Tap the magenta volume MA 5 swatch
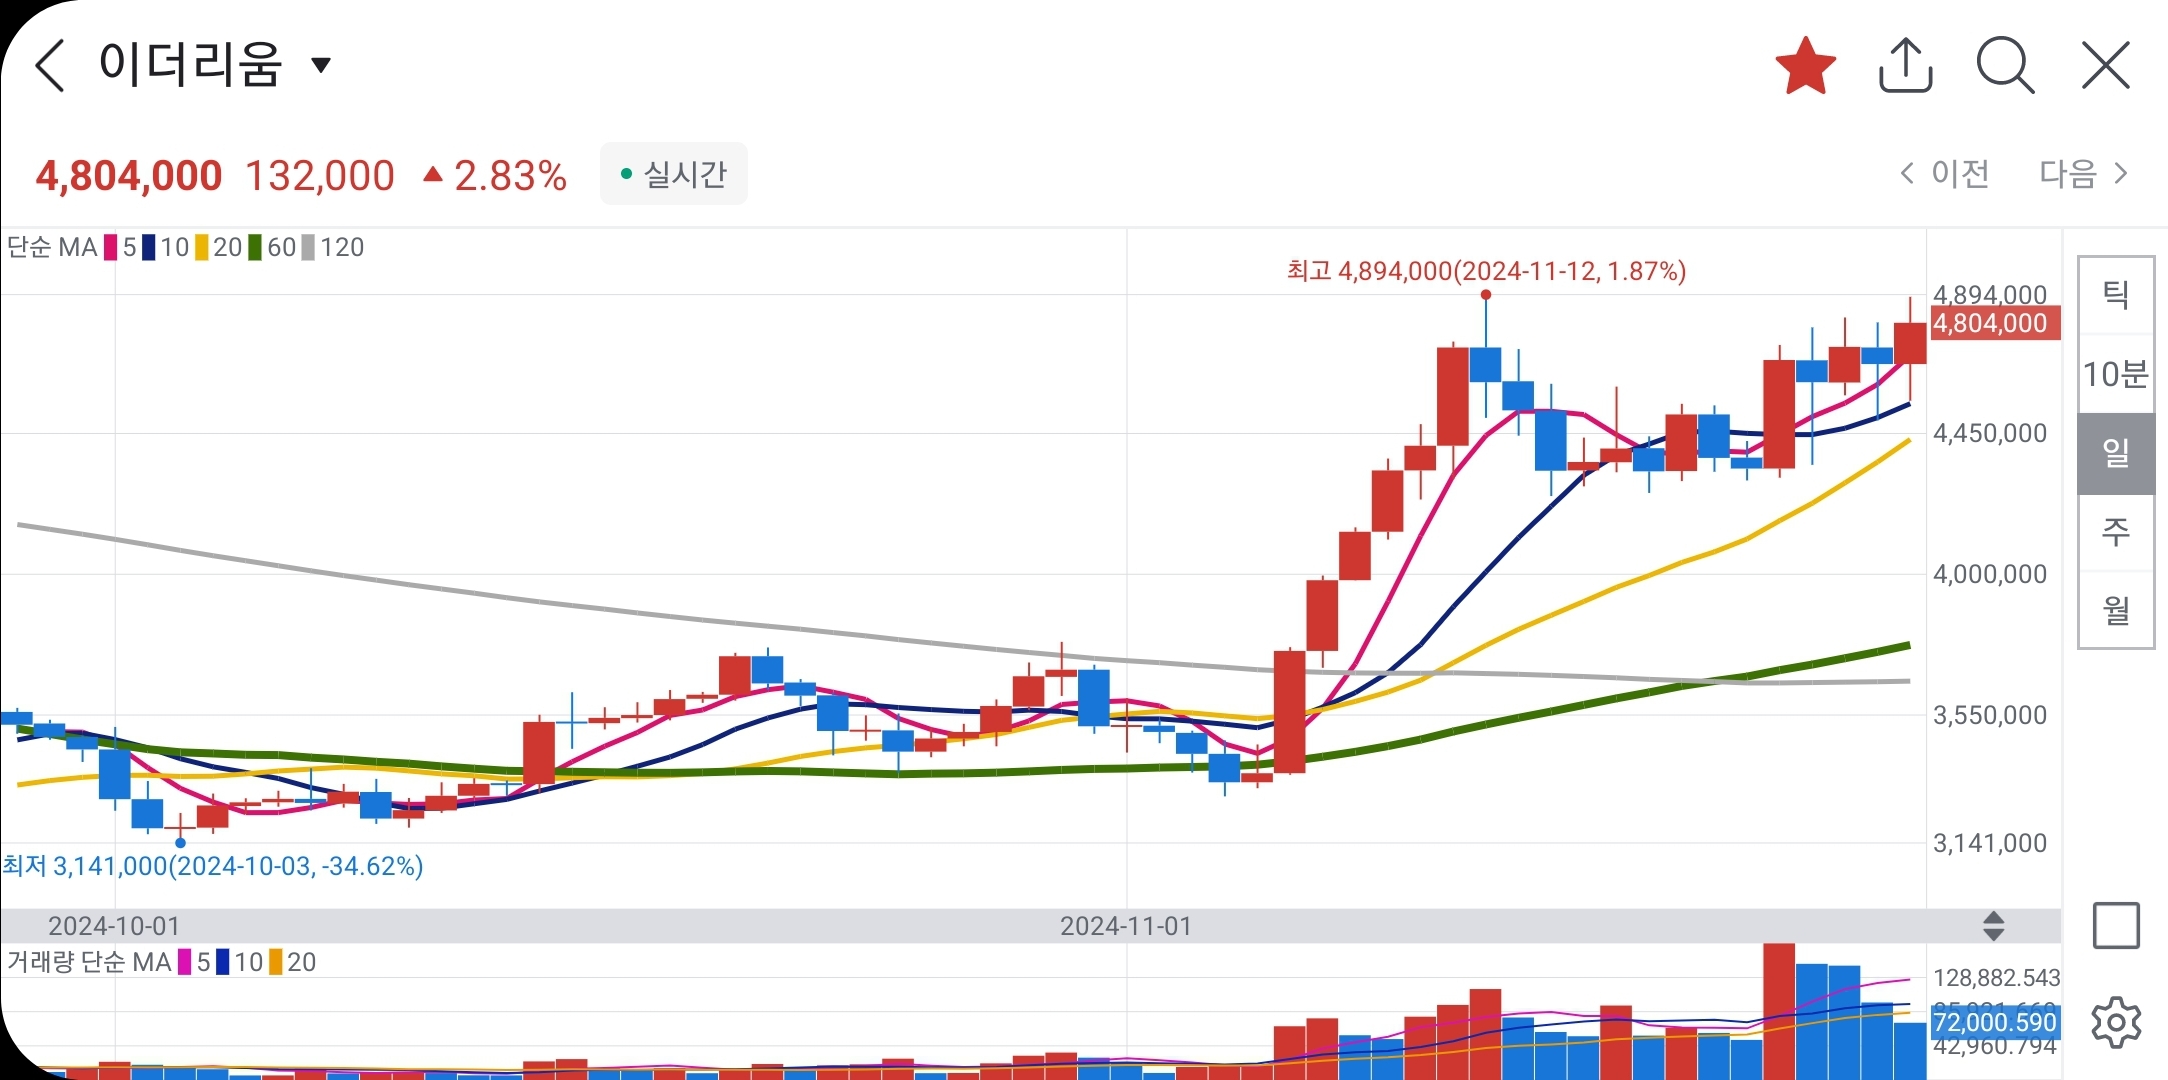Image resolution: width=2168 pixels, height=1080 pixels. [x=185, y=962]
